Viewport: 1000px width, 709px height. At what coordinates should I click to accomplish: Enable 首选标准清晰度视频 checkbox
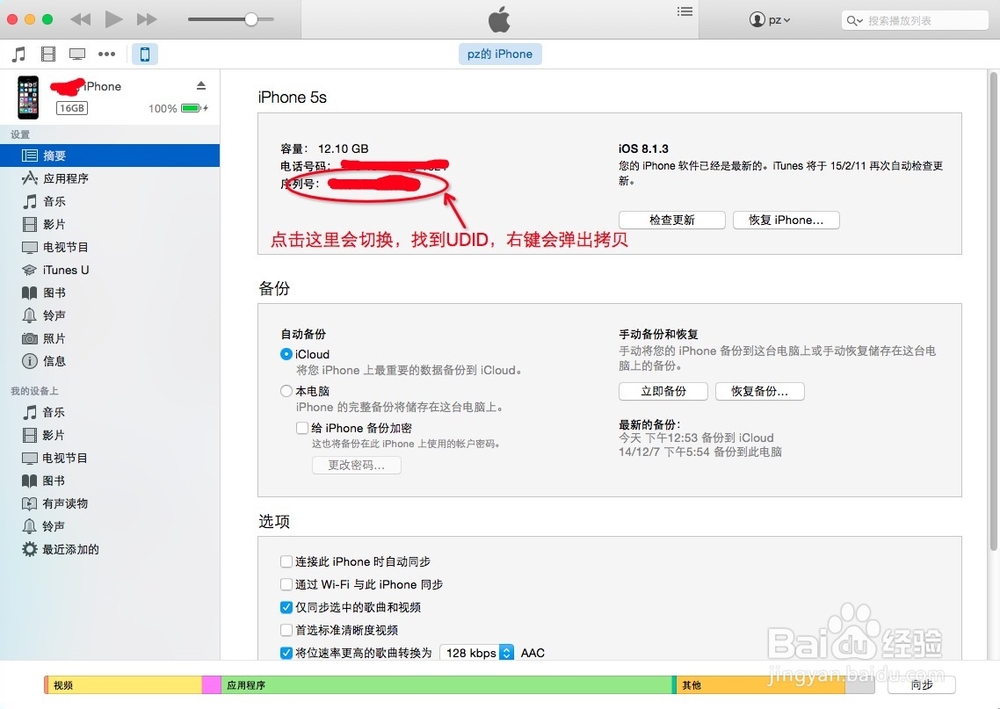[x=286, y=630]
